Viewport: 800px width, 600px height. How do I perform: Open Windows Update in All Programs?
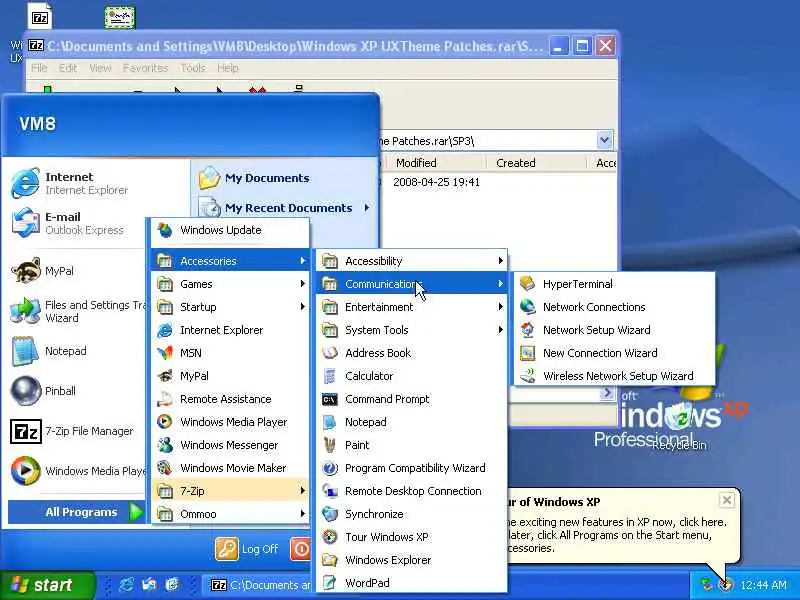231,230
